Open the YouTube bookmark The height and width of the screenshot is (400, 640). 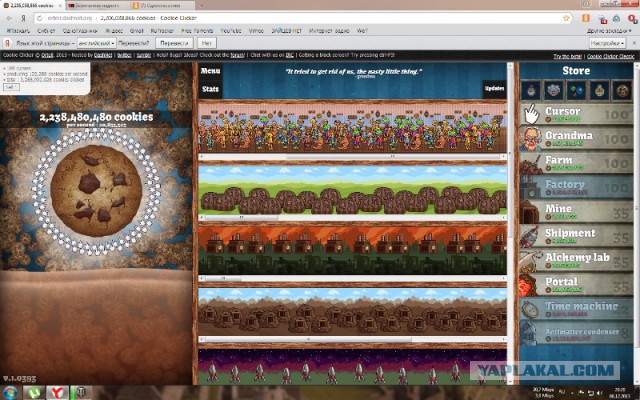[231, 31]
